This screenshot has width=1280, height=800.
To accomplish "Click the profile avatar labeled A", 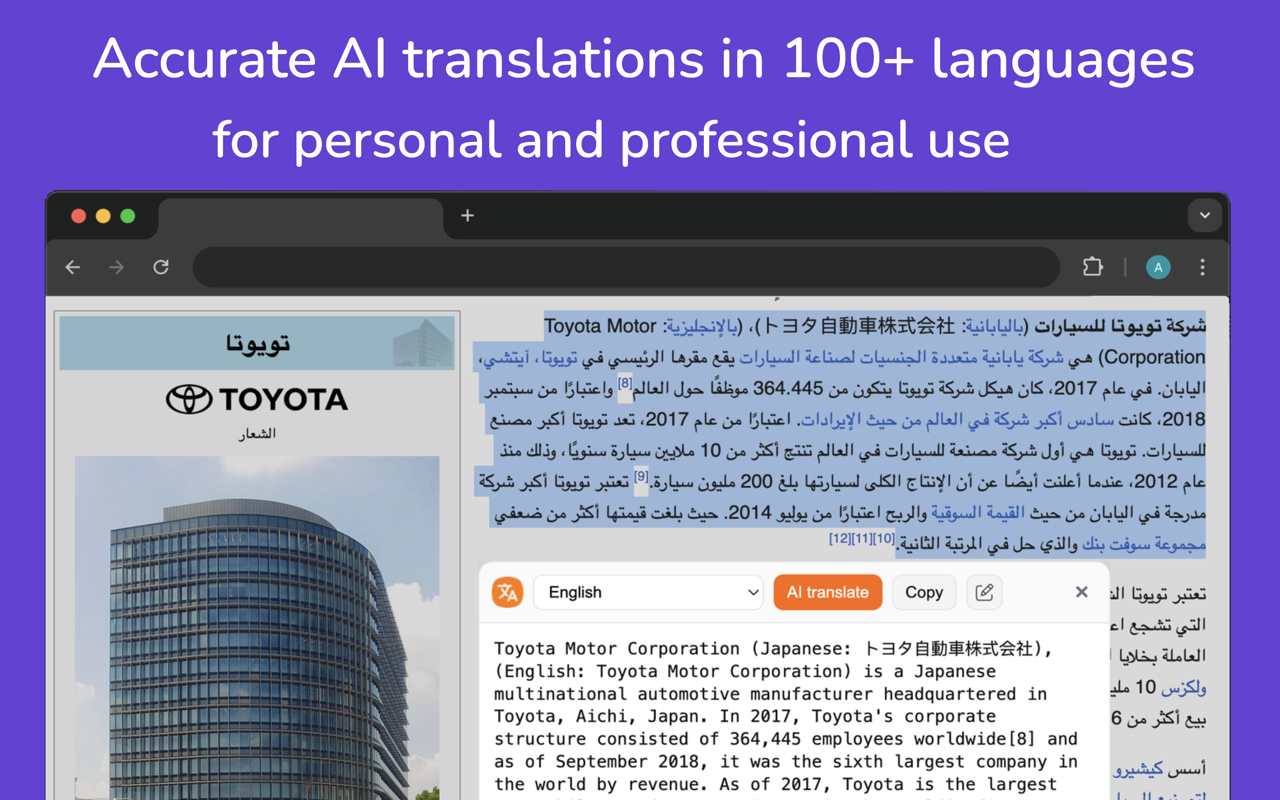I will click(x=1158, y=267).
